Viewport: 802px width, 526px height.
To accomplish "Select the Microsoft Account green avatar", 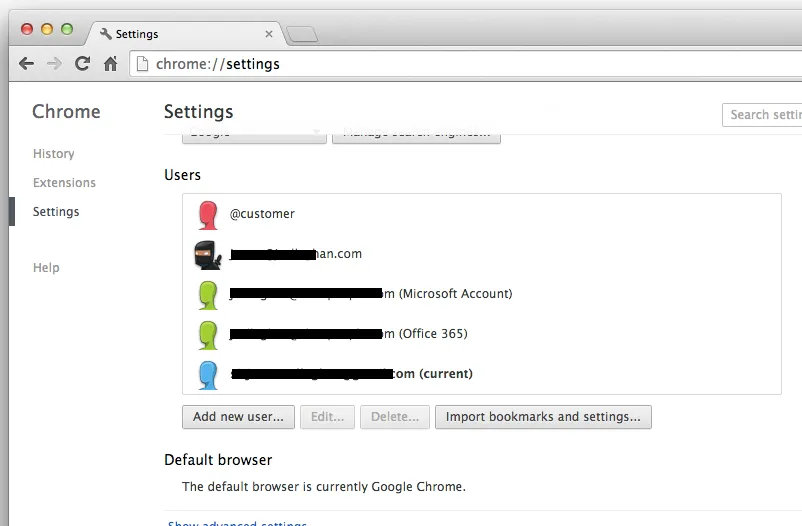I will pos(208,295).
